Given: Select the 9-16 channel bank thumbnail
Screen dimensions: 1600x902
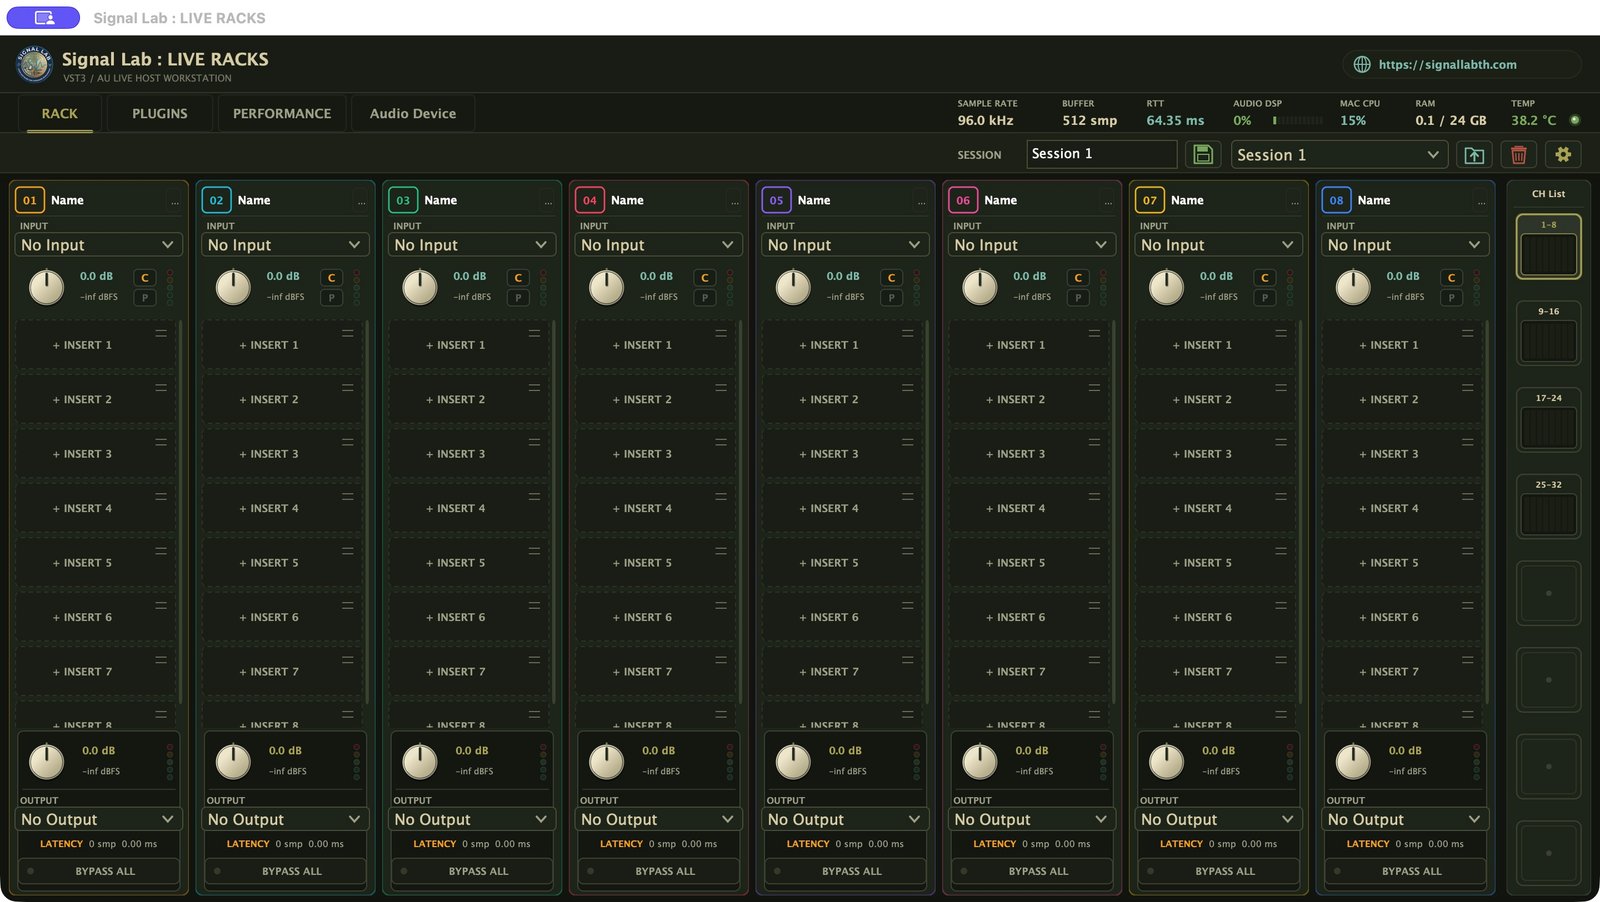Looking at the screenshot, I should tap(1548, 333).
